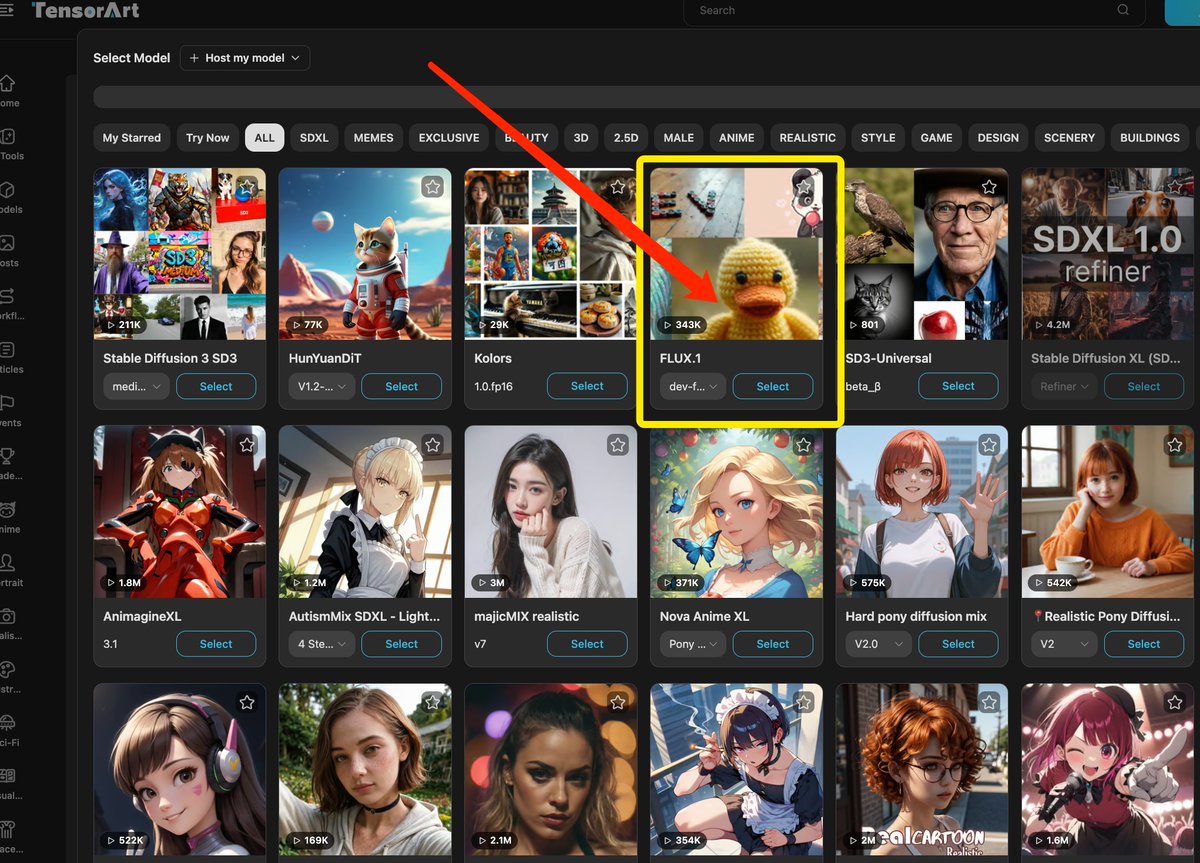The image size is (1200, 863).
Task: Click Select for Realistic Pony Diffusion
Action: click(1144, 644)
